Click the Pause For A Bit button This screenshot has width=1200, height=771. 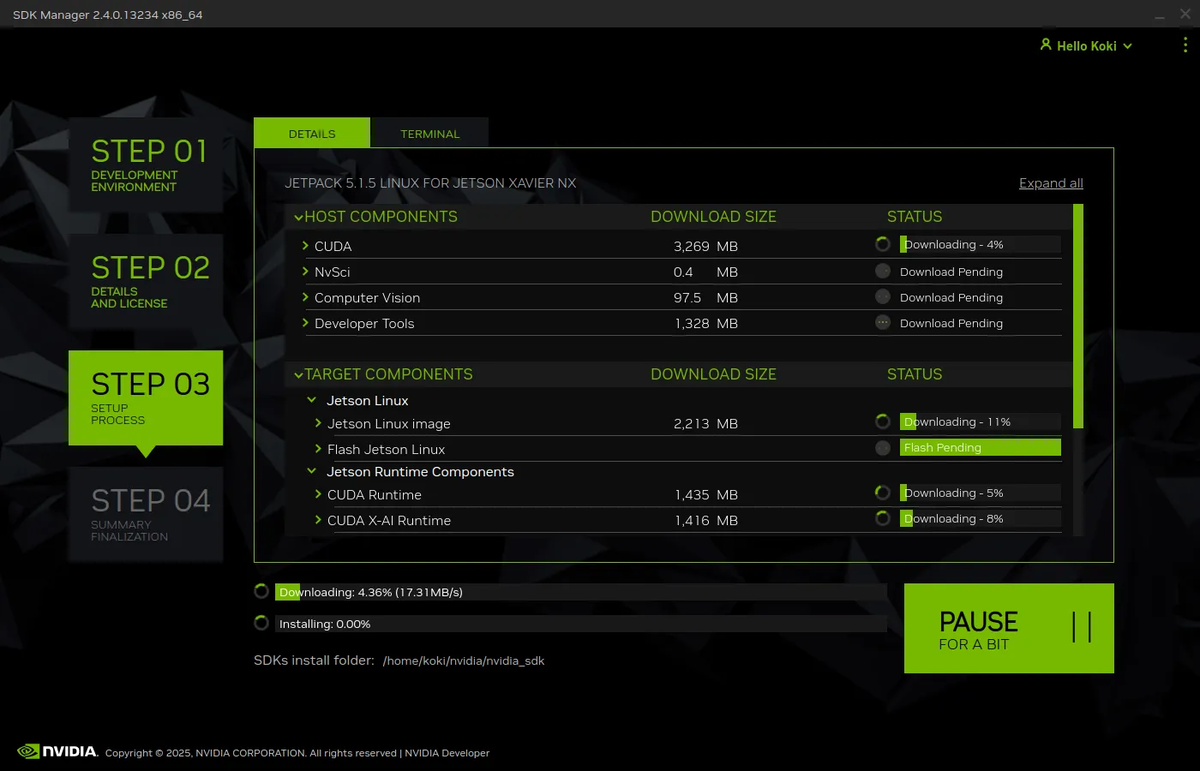coord(1009,628)
